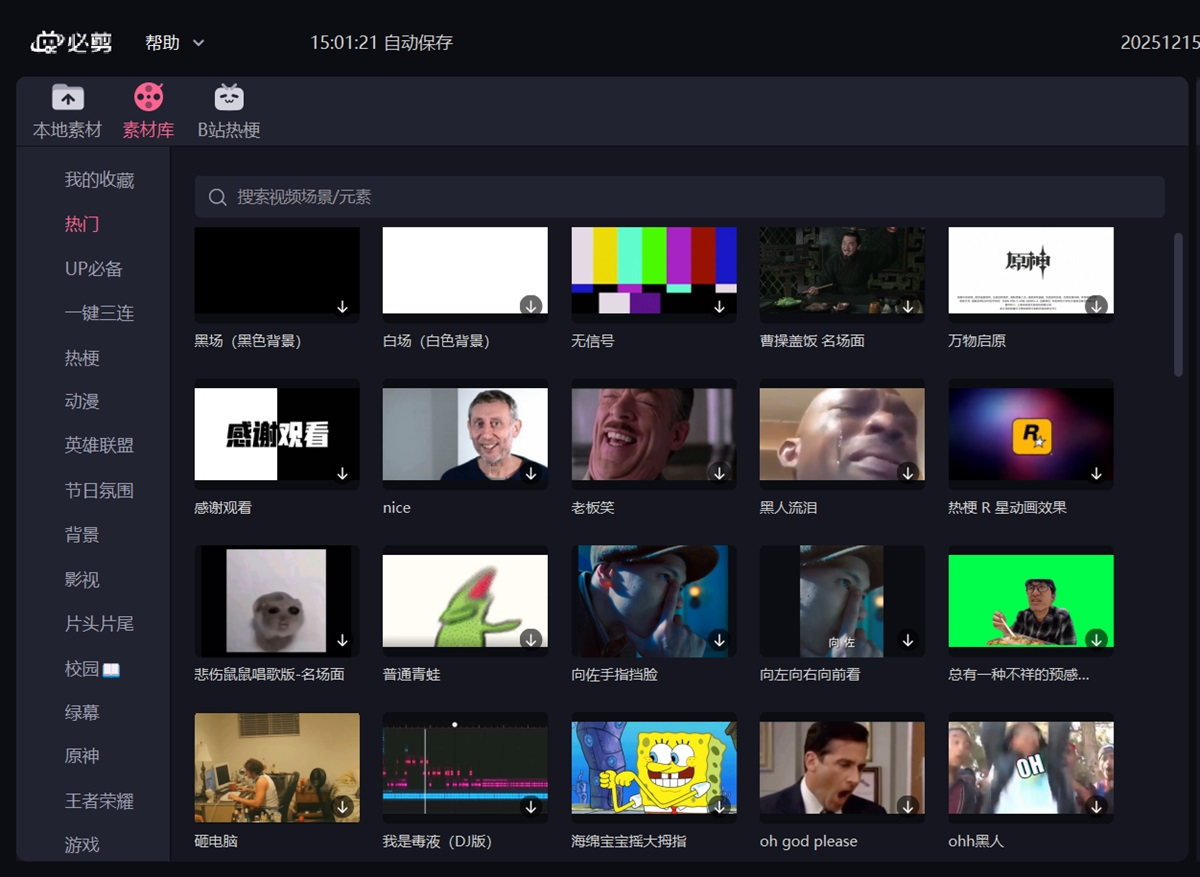This screenshot has height=877, width=1200.
Task: Click the 必剪 app logo
Action: [72, 42]
